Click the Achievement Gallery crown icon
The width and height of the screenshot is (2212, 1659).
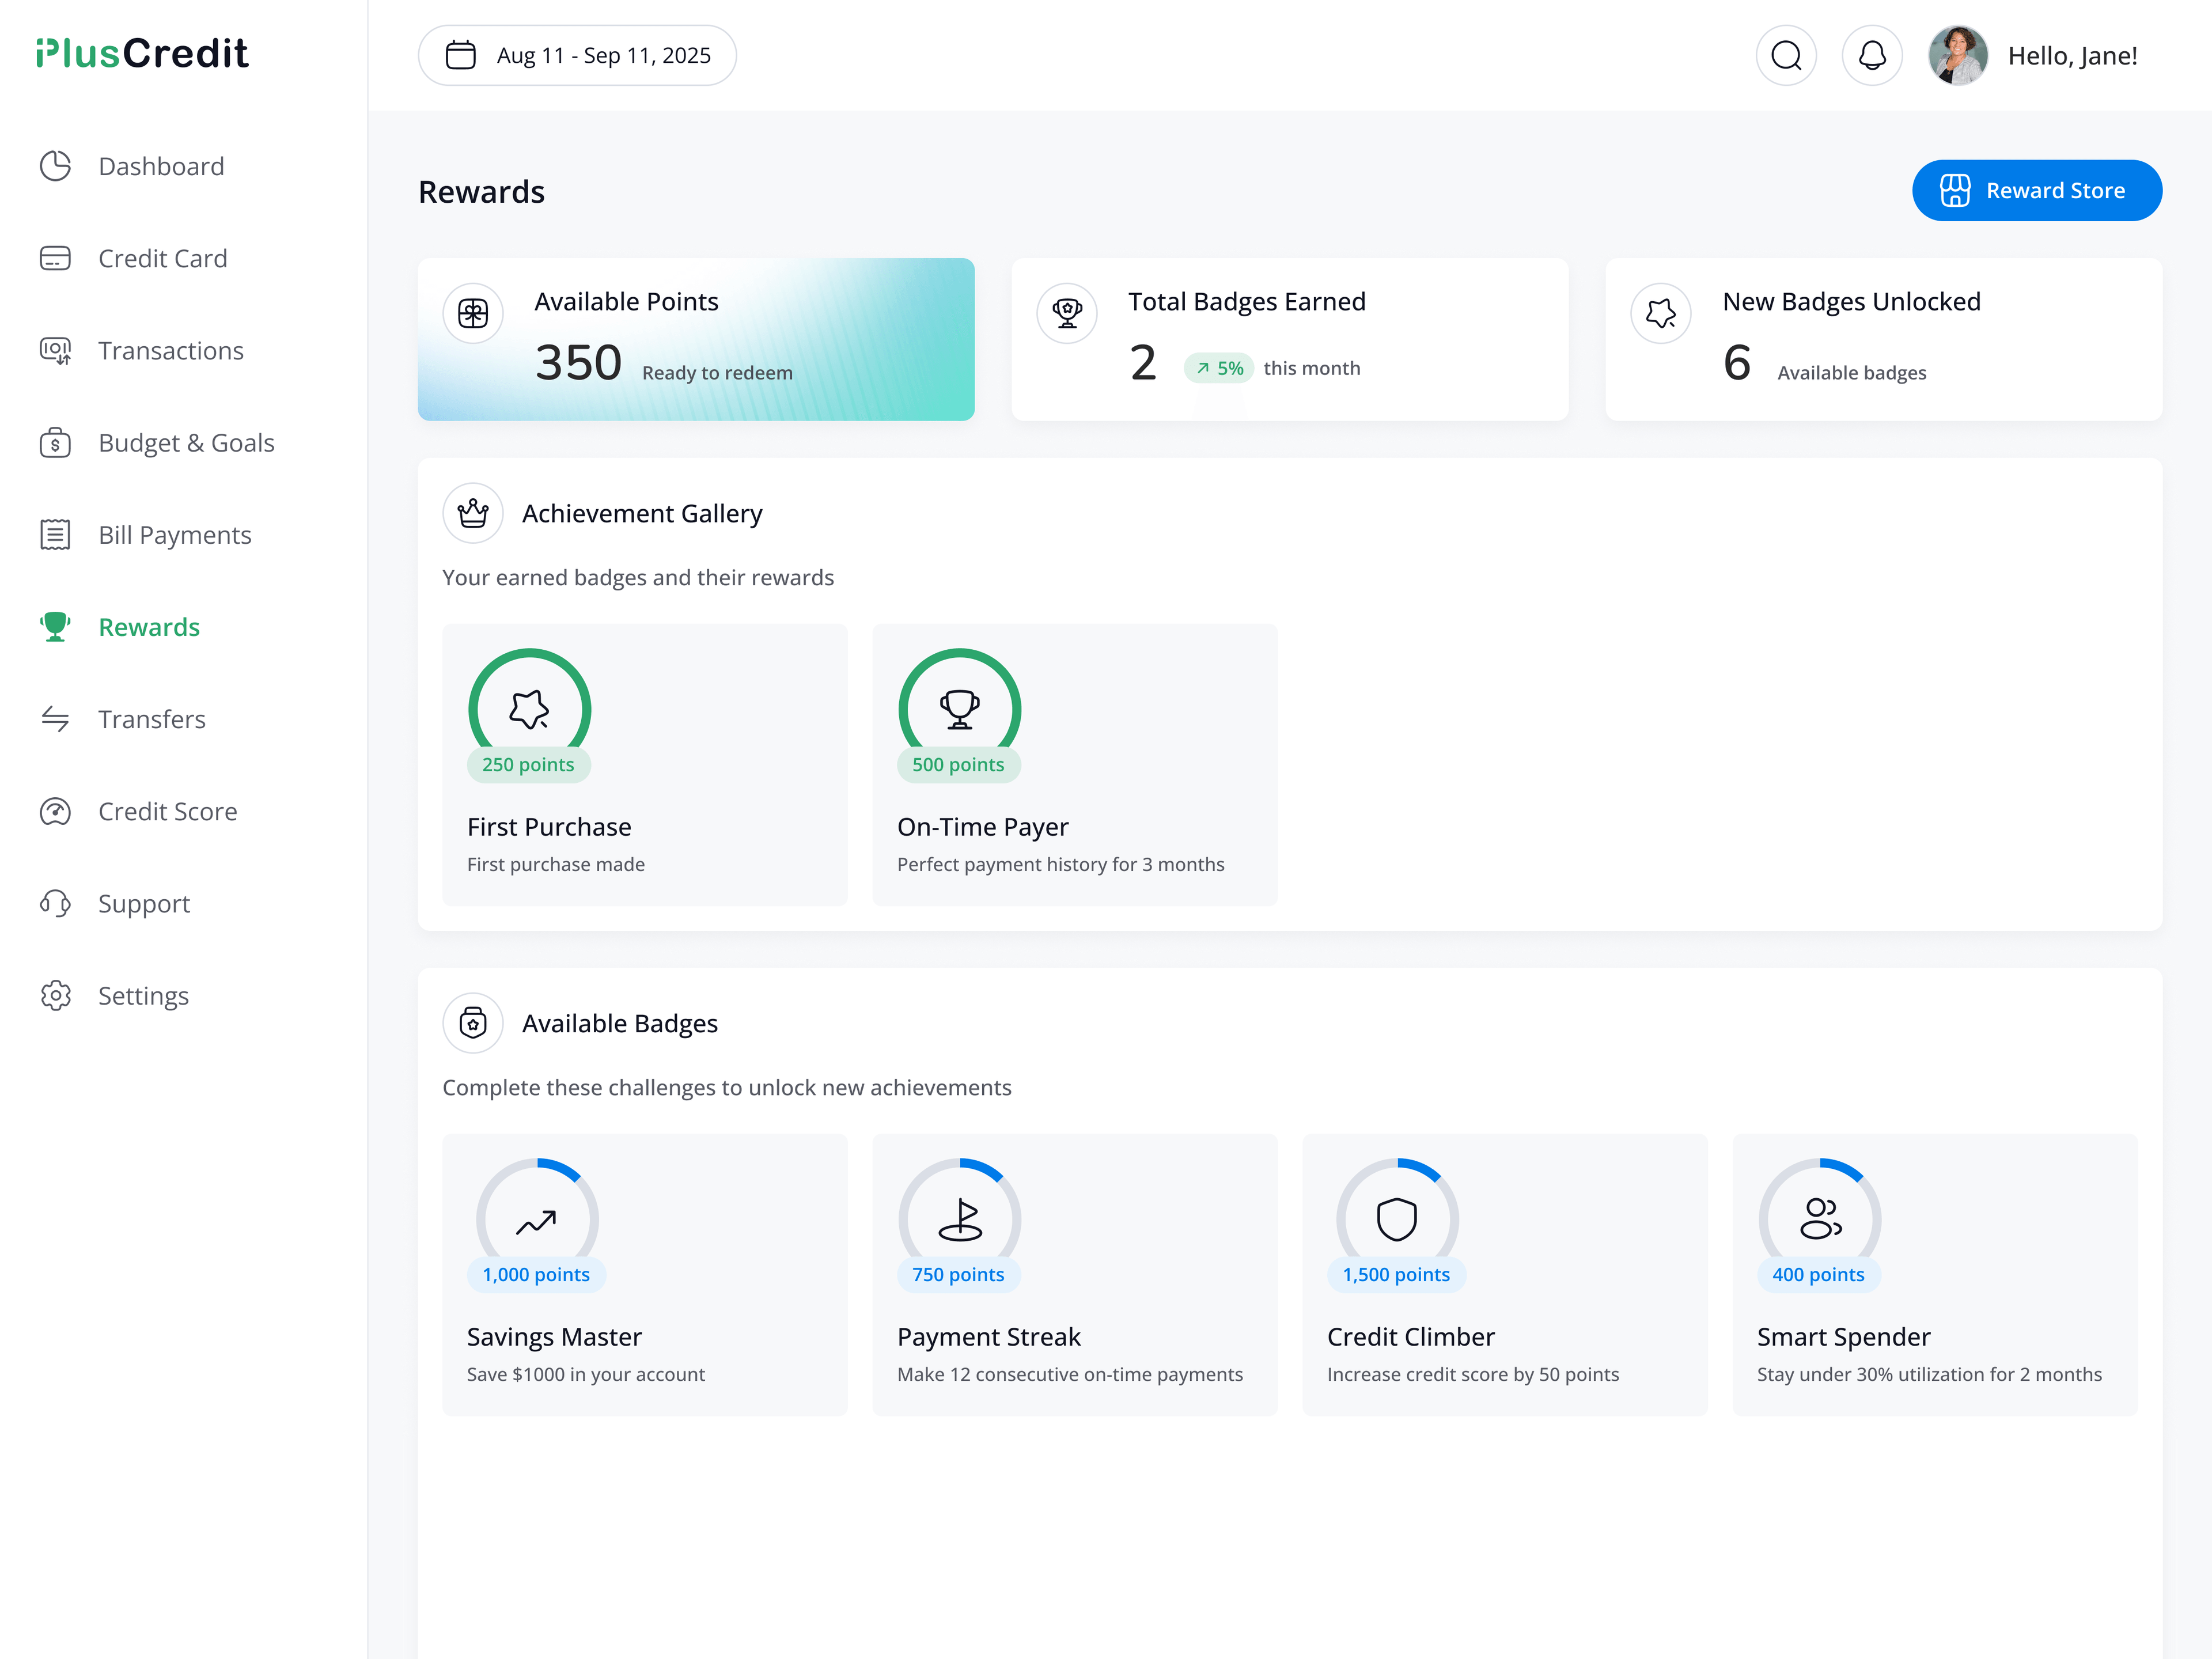coord(473,514)
